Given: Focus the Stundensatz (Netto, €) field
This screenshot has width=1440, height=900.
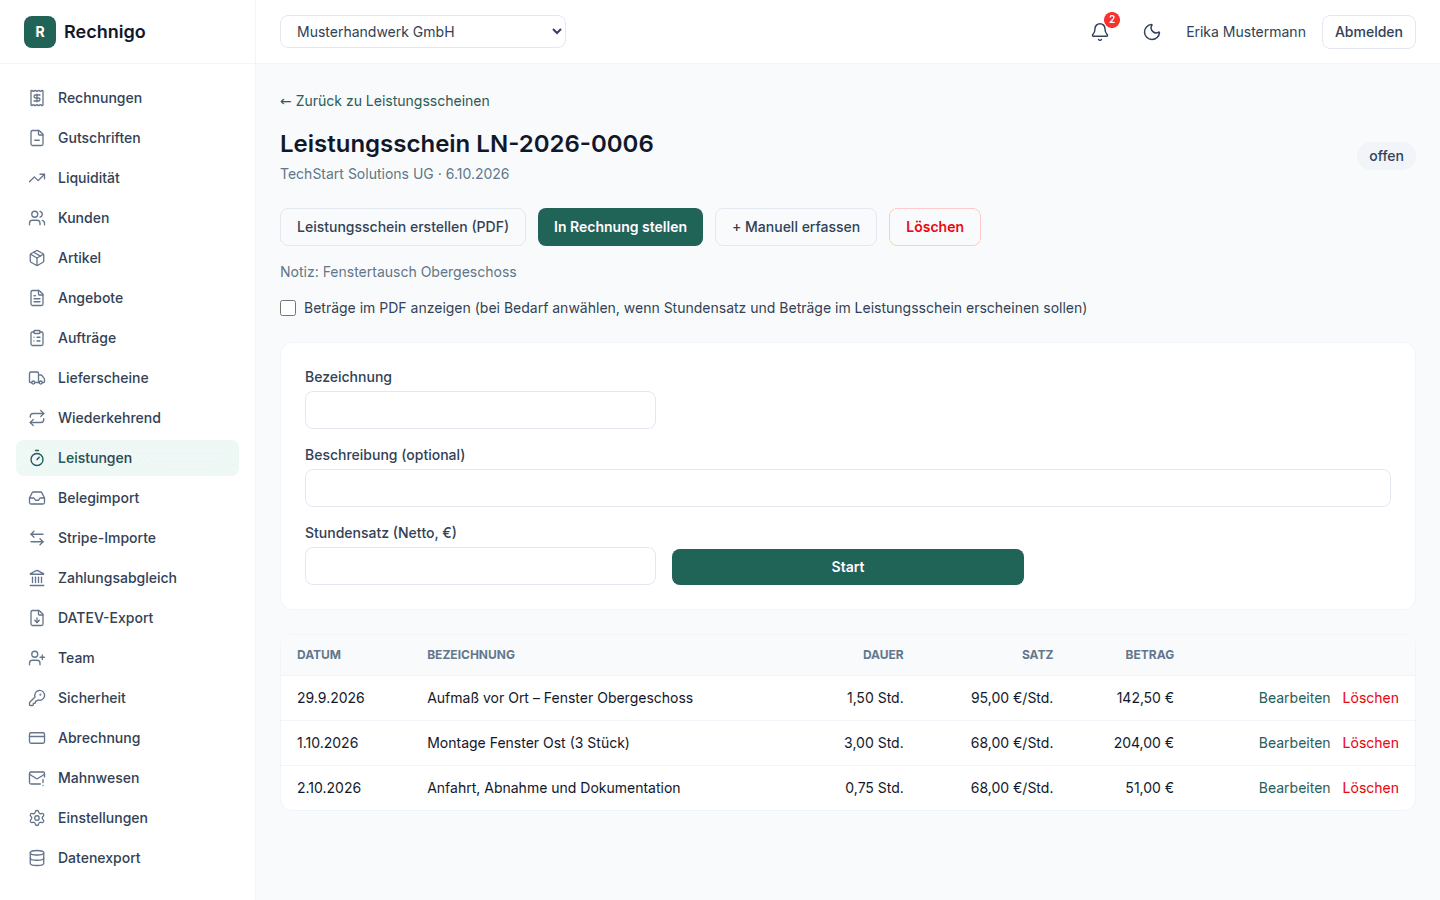Looking at the screenshot, I should coord(480,566).
